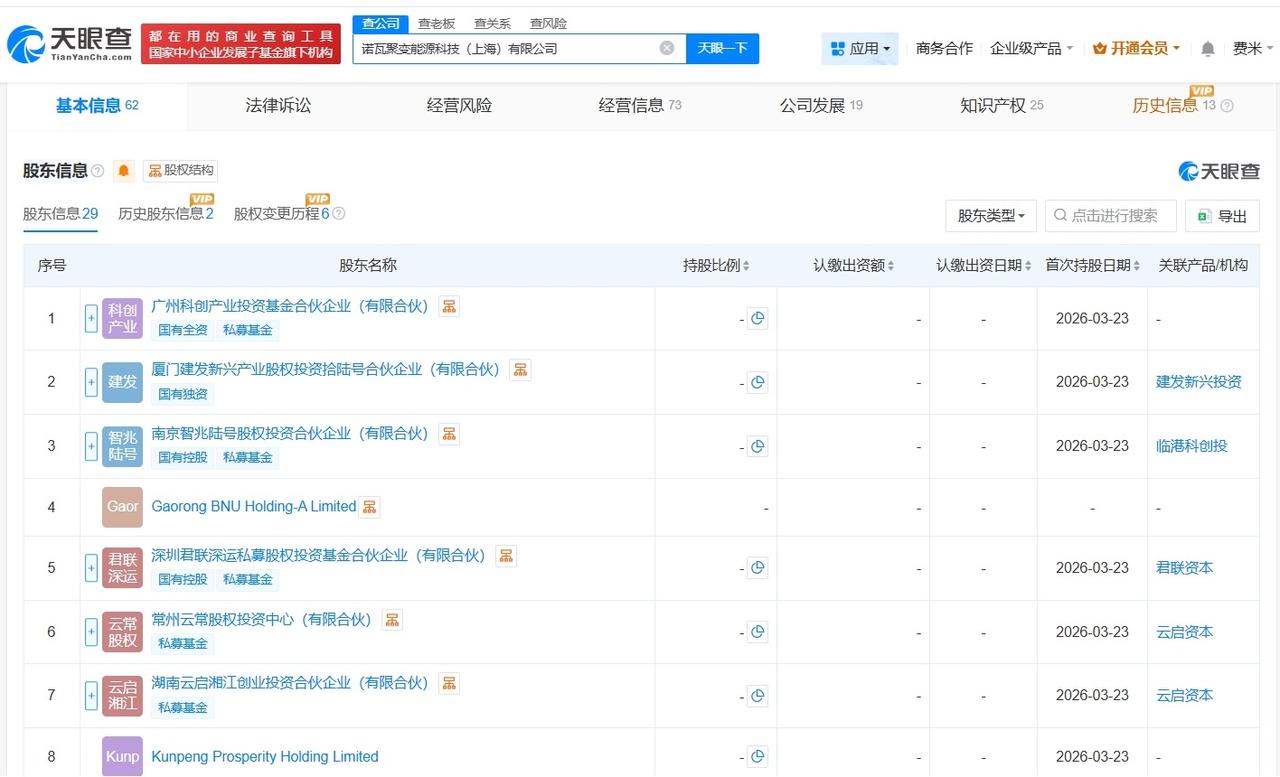Switch to the 公司发展 tab

pyautogui.click(x=821, y=105)
